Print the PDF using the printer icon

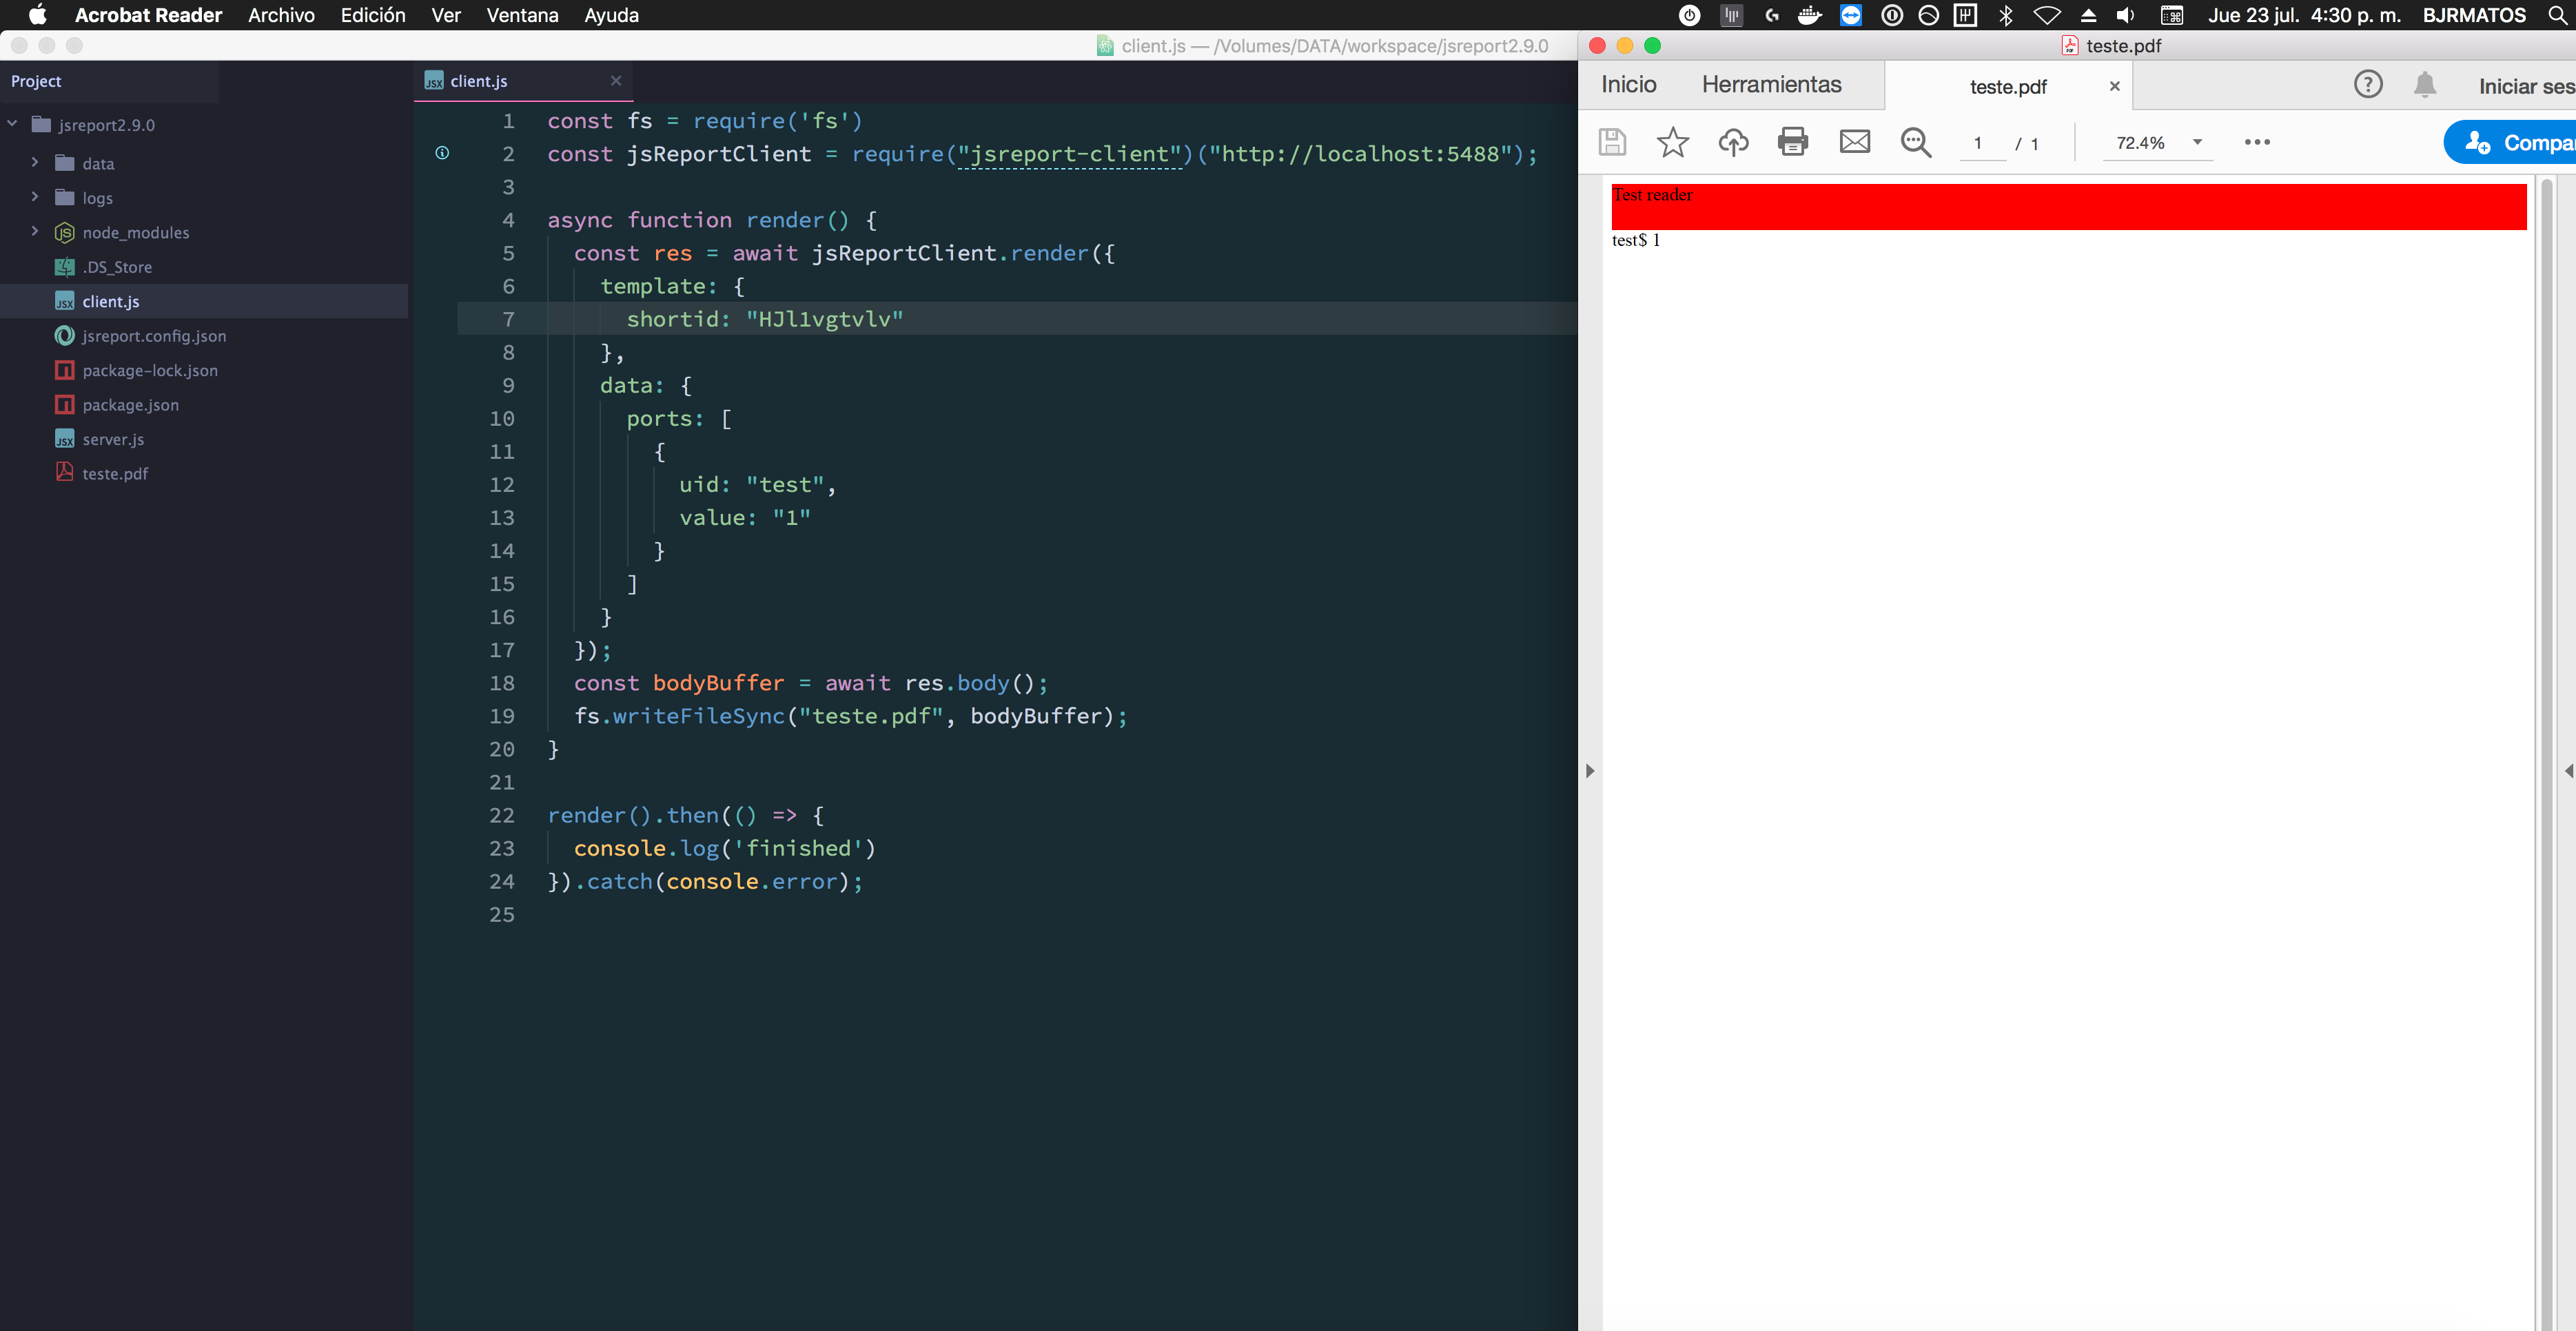click(x=1793, y=142)
